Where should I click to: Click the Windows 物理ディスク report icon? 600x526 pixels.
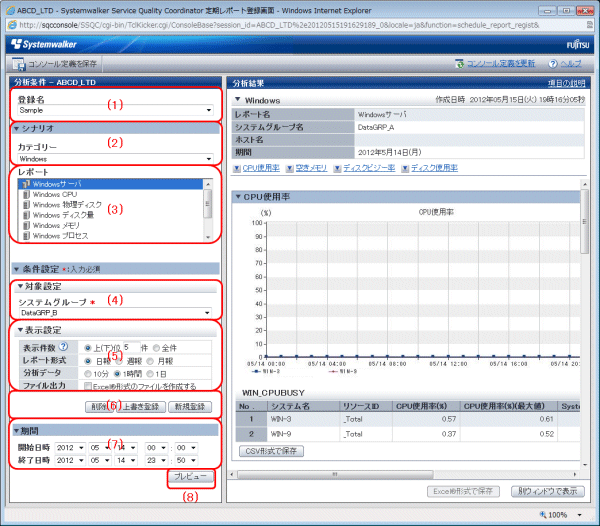click(x=26, y=205)
